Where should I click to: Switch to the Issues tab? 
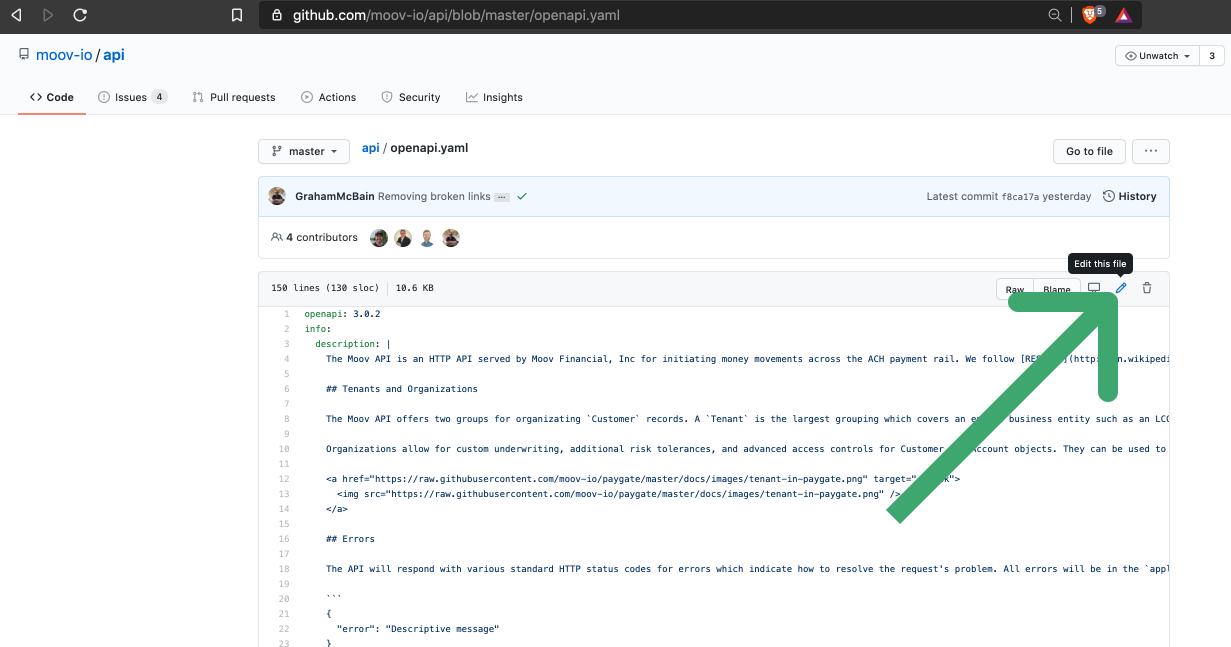(132, 97)
